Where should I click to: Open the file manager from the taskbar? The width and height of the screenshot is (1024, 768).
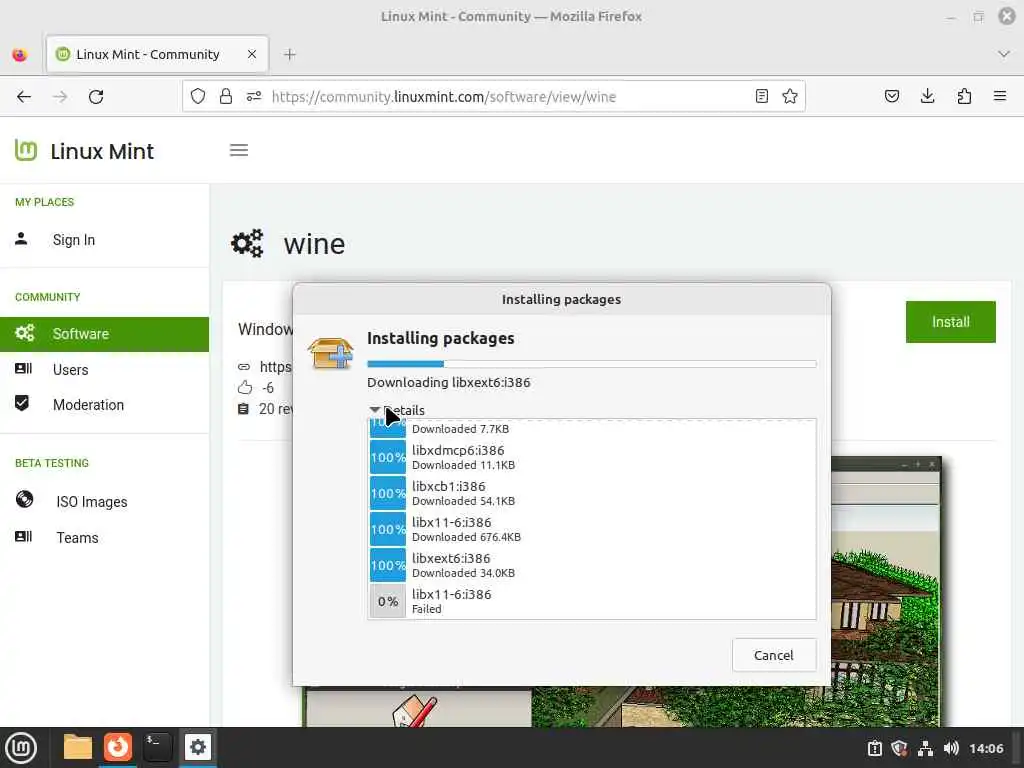78,747
